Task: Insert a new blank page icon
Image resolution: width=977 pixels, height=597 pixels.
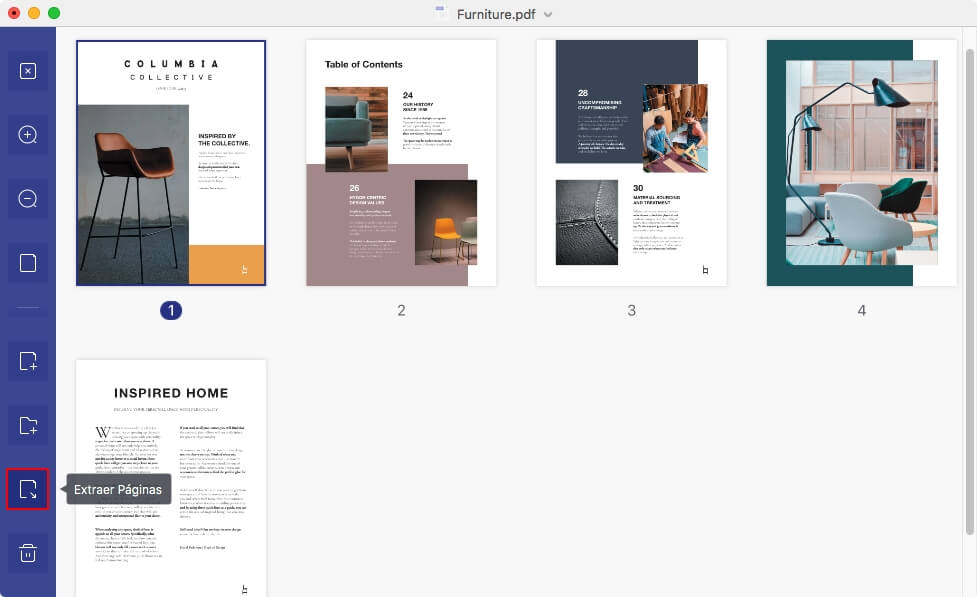Action: 28,361
